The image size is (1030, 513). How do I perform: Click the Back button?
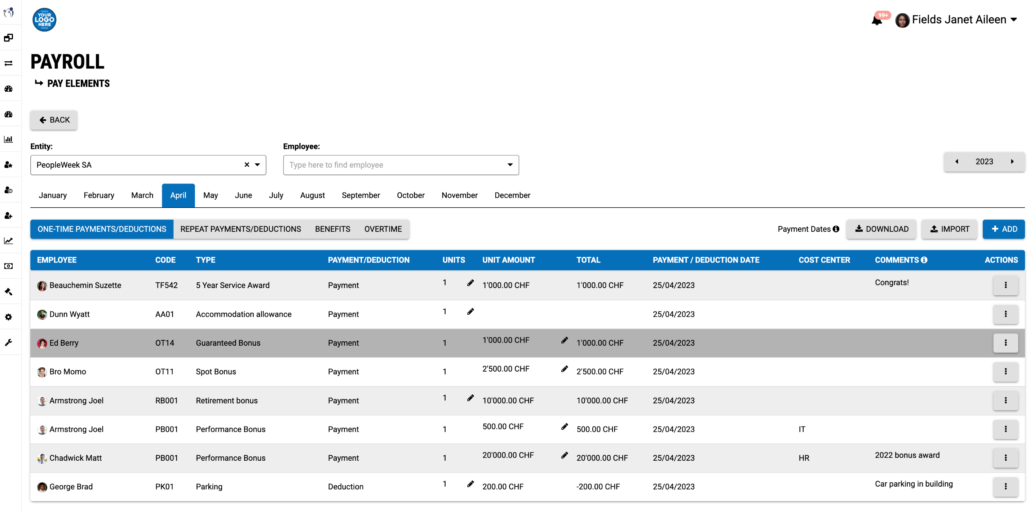pos(54,120)
